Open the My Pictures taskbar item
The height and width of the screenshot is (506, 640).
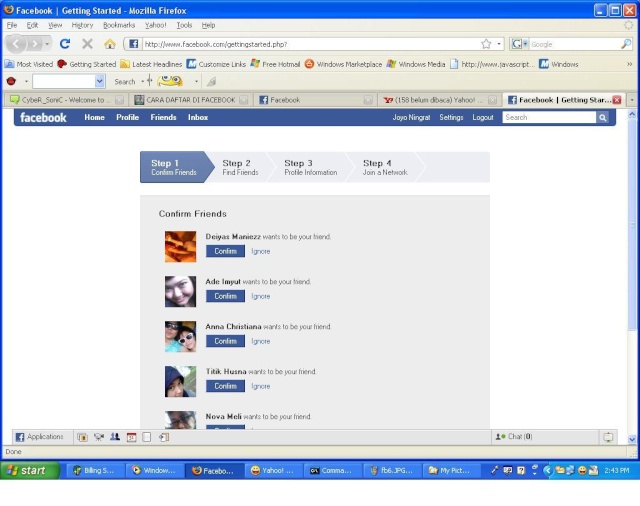[x=452, y=470]
